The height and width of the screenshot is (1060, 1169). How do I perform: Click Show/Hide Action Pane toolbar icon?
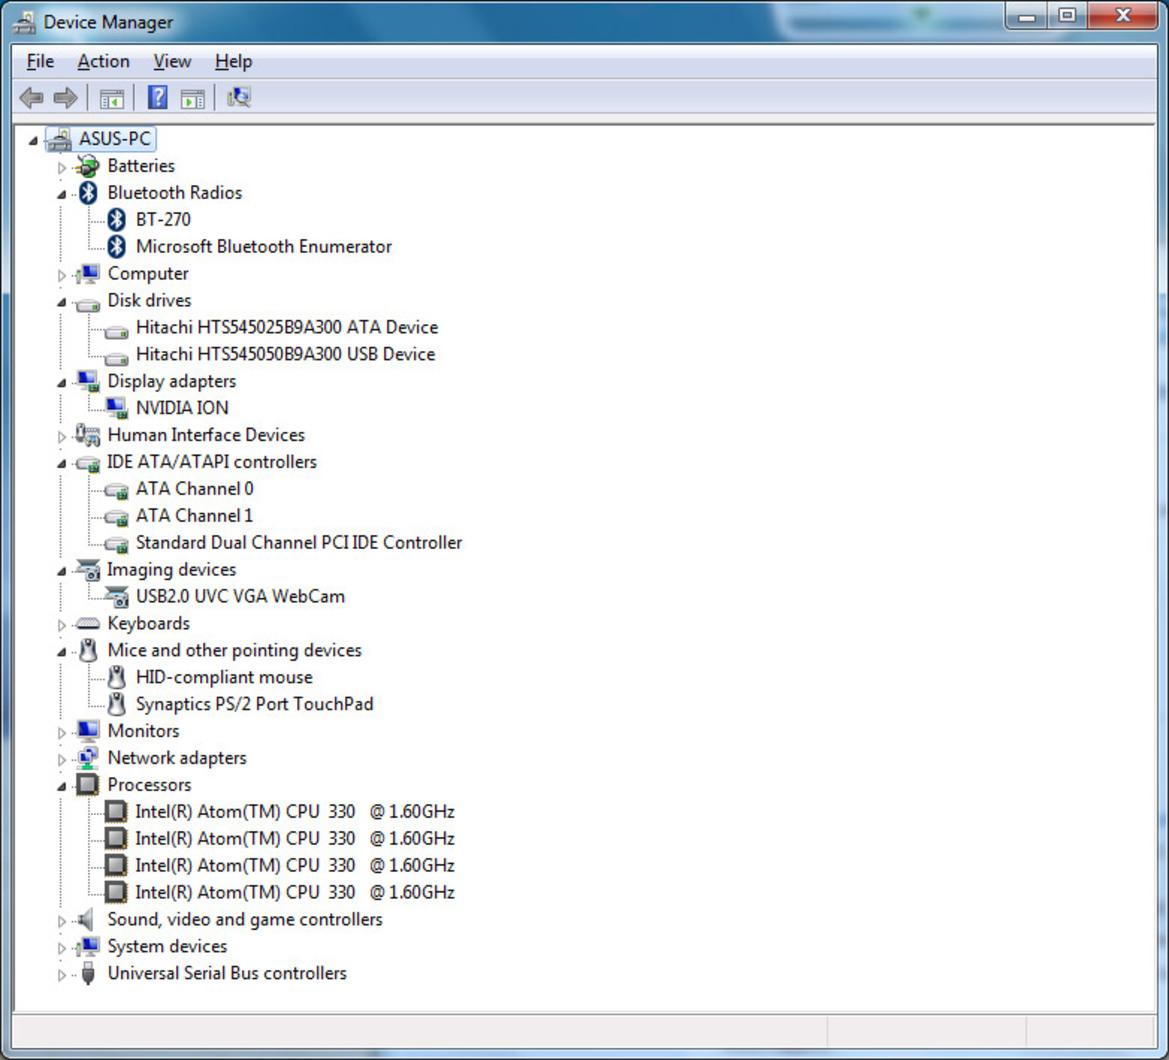(x=192, y=98)
